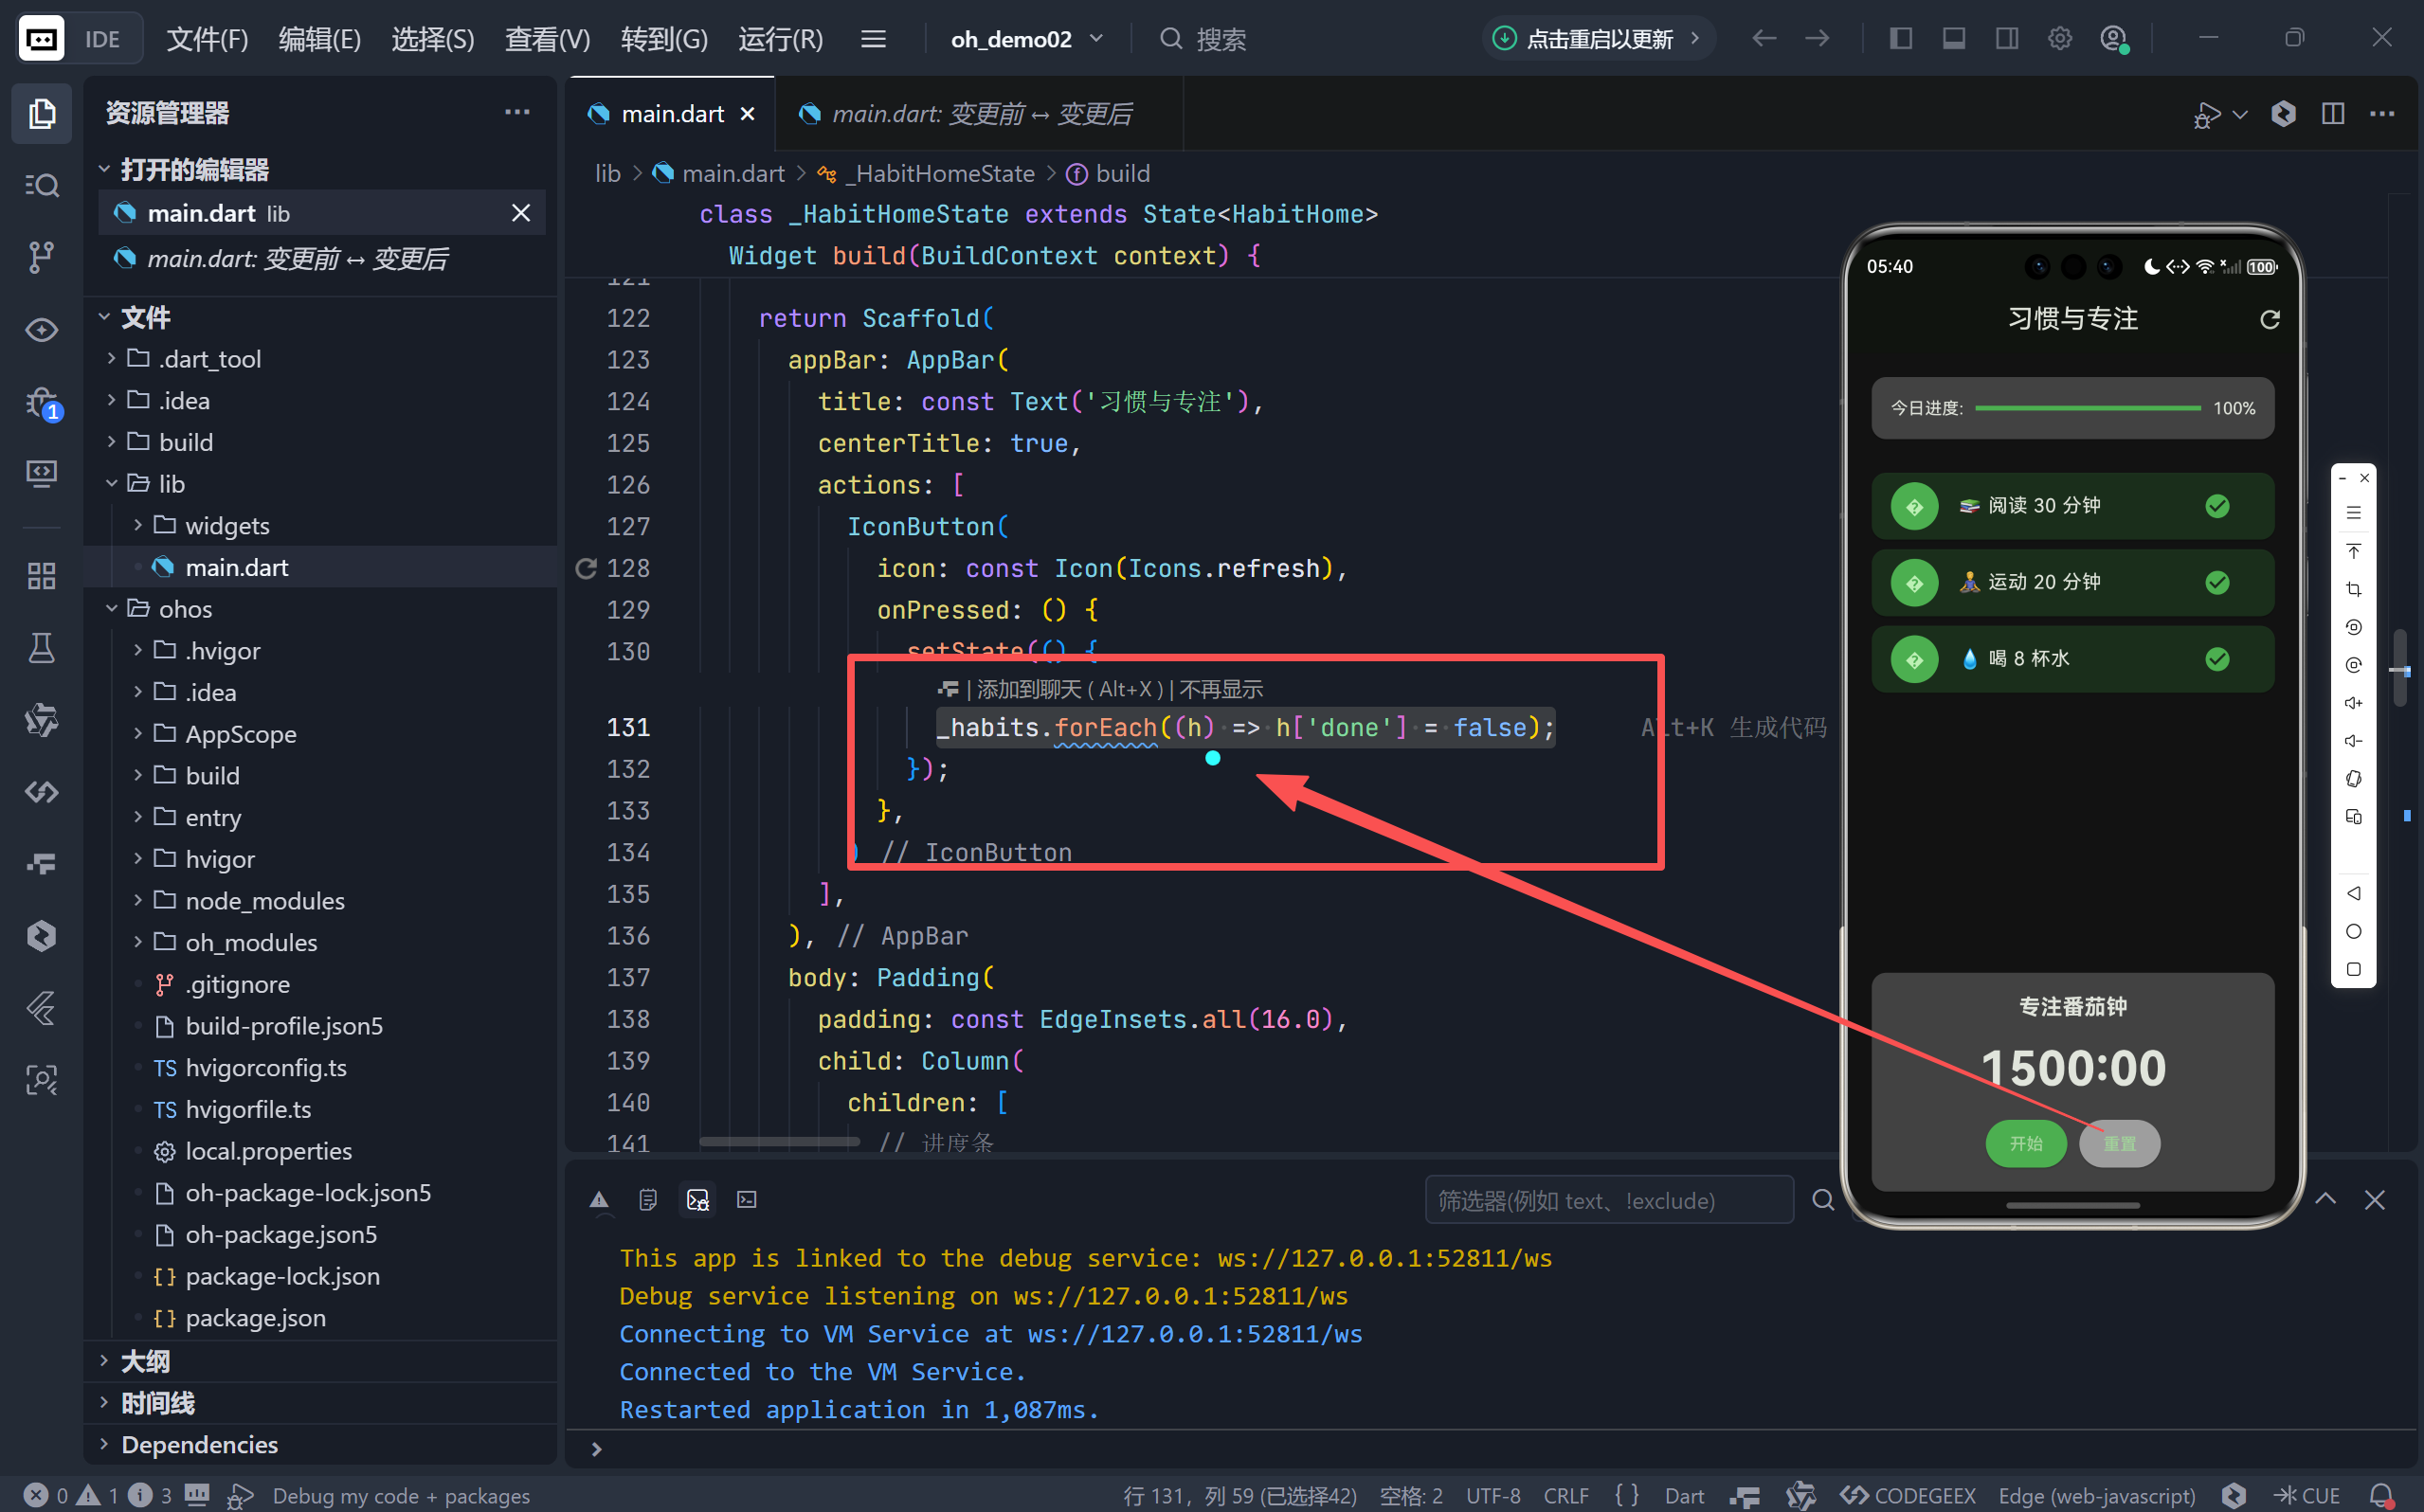This screenshot has width=2424, height=1512.
Task: Open the Extensions activity bar icon
Action: coord(41,576)
